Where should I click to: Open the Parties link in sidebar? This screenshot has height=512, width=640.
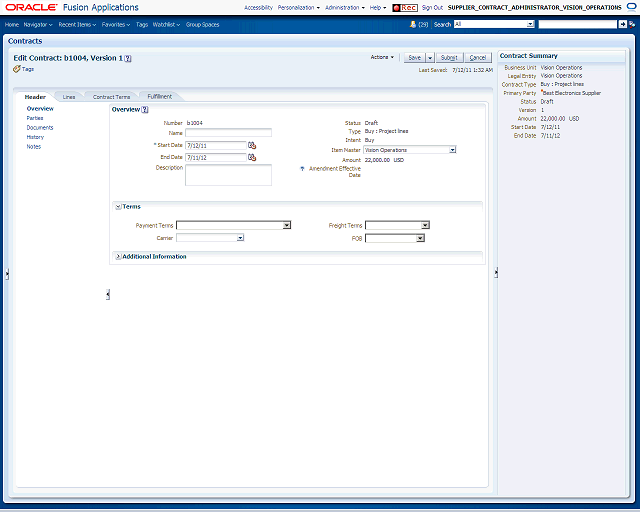pos(35,118)
